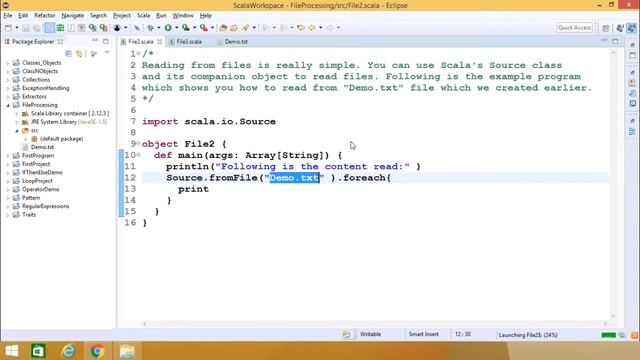Viewport: 640px width, 360px height.
Task: Expand the Scala Library container node
Action: 17,113
